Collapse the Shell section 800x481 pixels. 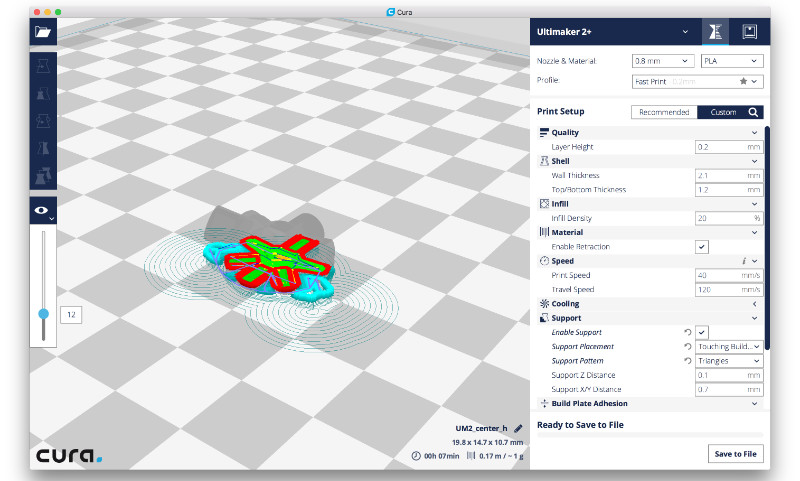(x=754, y=161)
